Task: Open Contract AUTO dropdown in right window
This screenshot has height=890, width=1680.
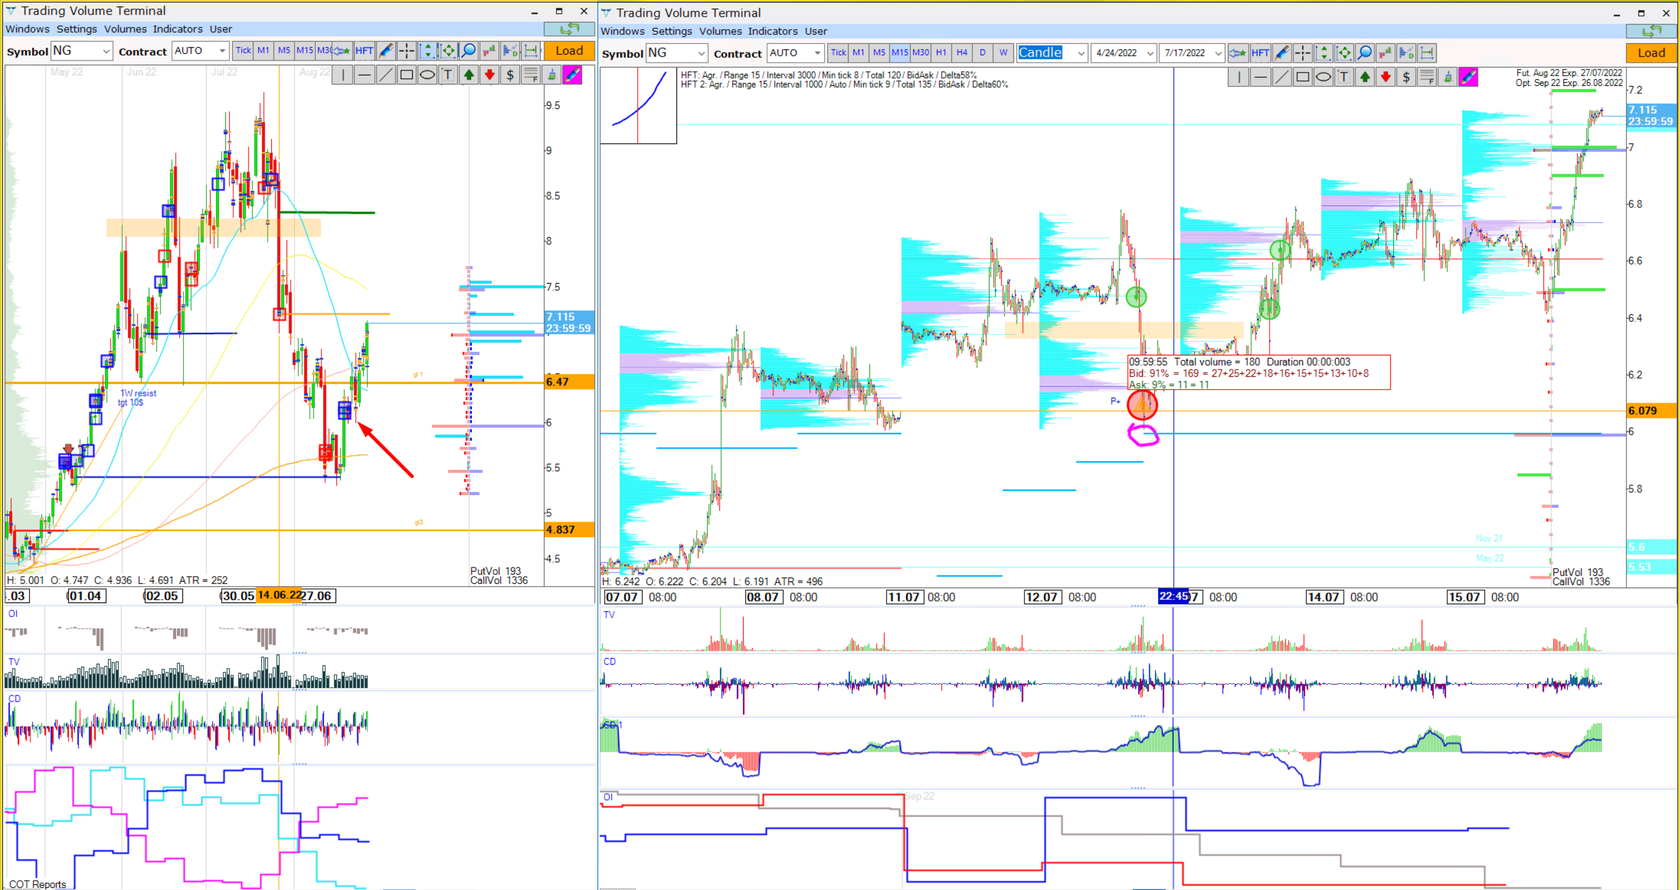Action: click(795, 53)
